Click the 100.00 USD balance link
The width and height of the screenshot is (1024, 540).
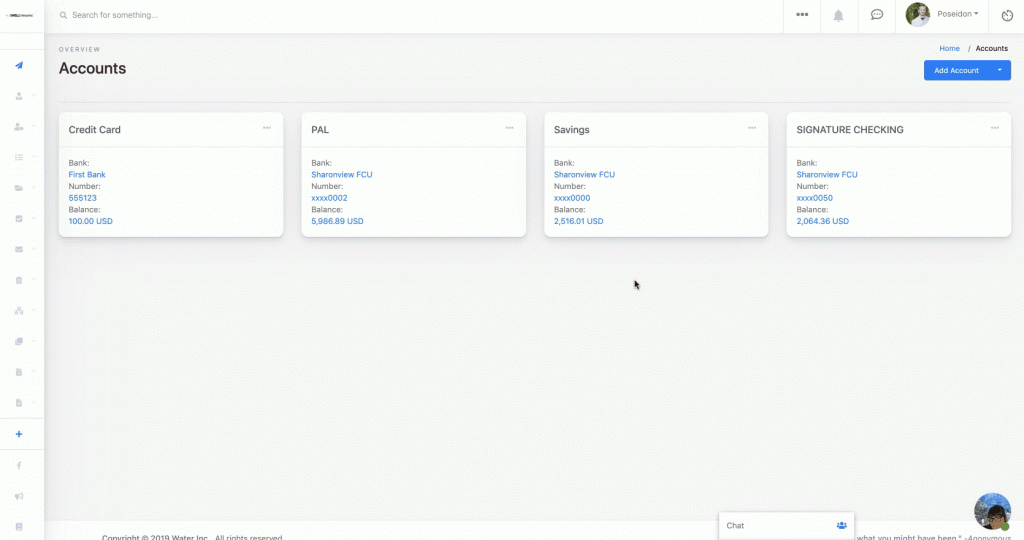(90, 221)
